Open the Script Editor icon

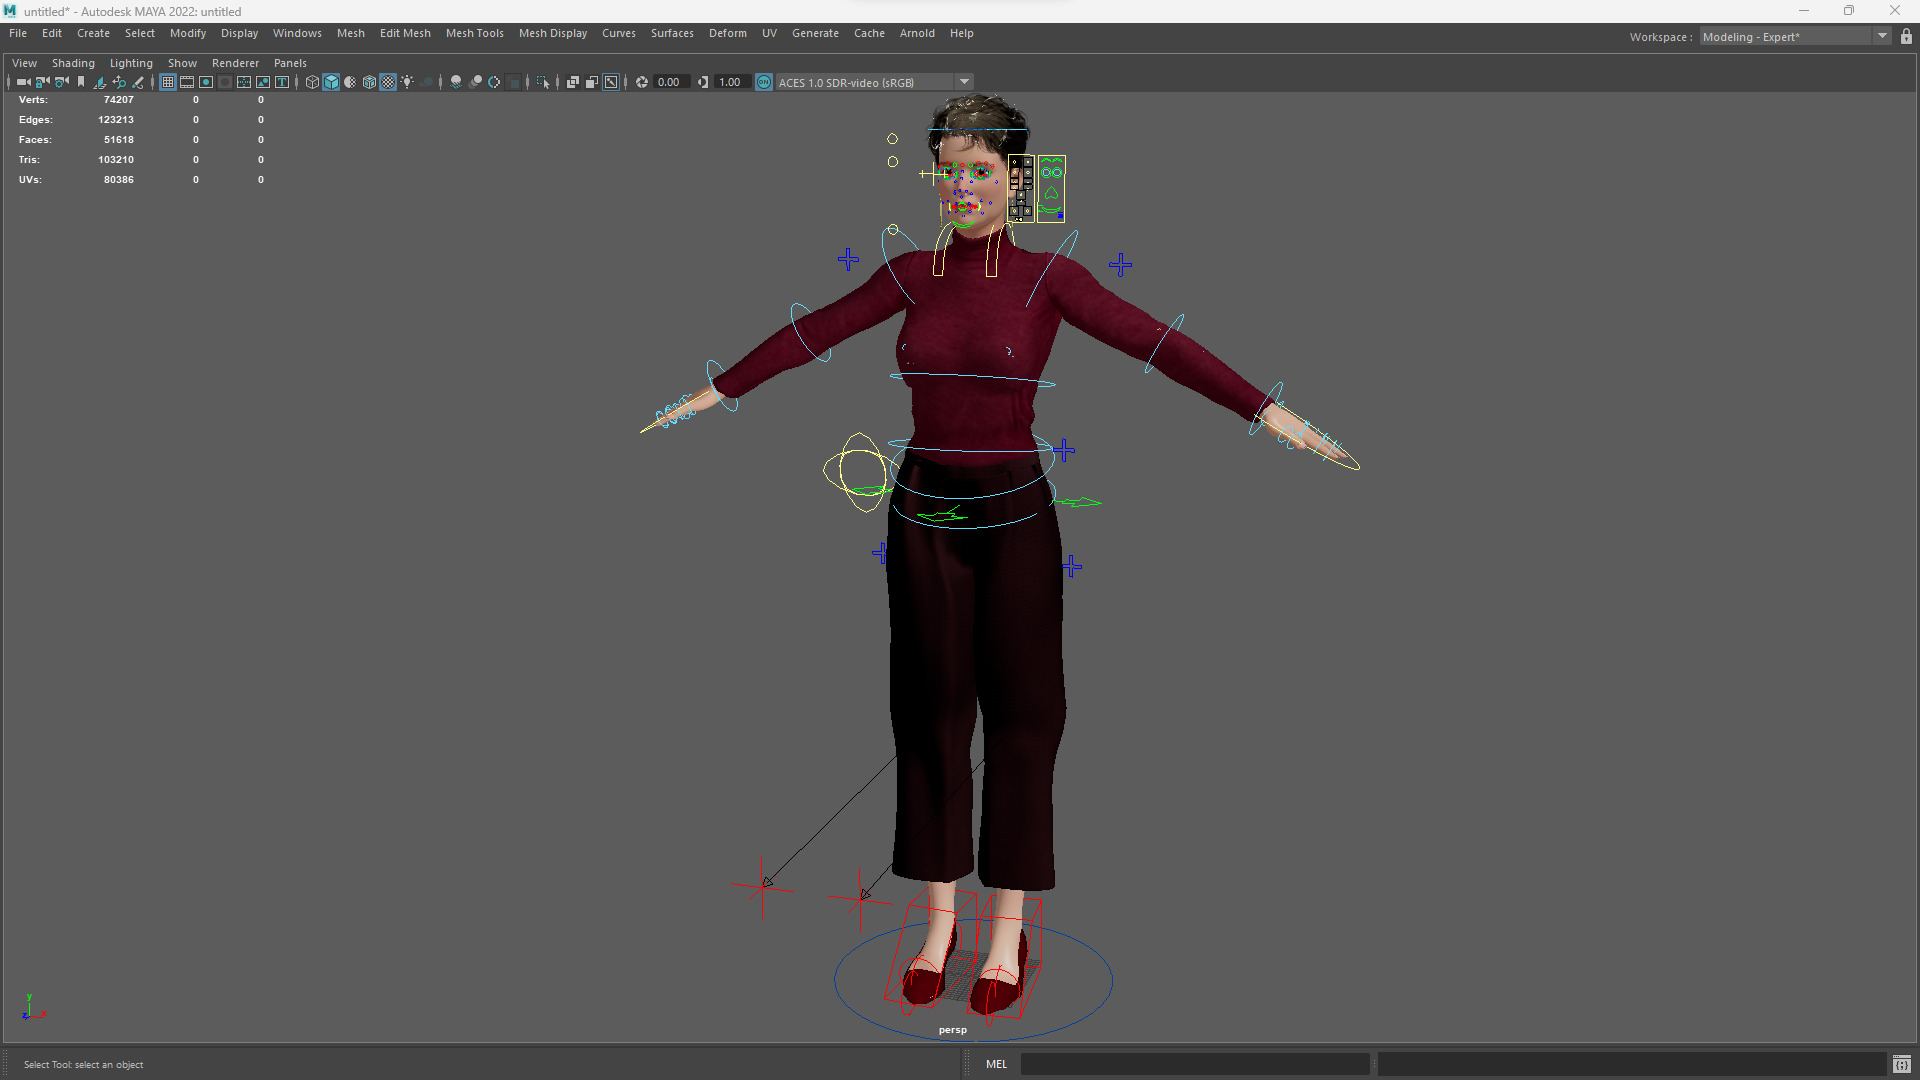coord(1901,1064)
